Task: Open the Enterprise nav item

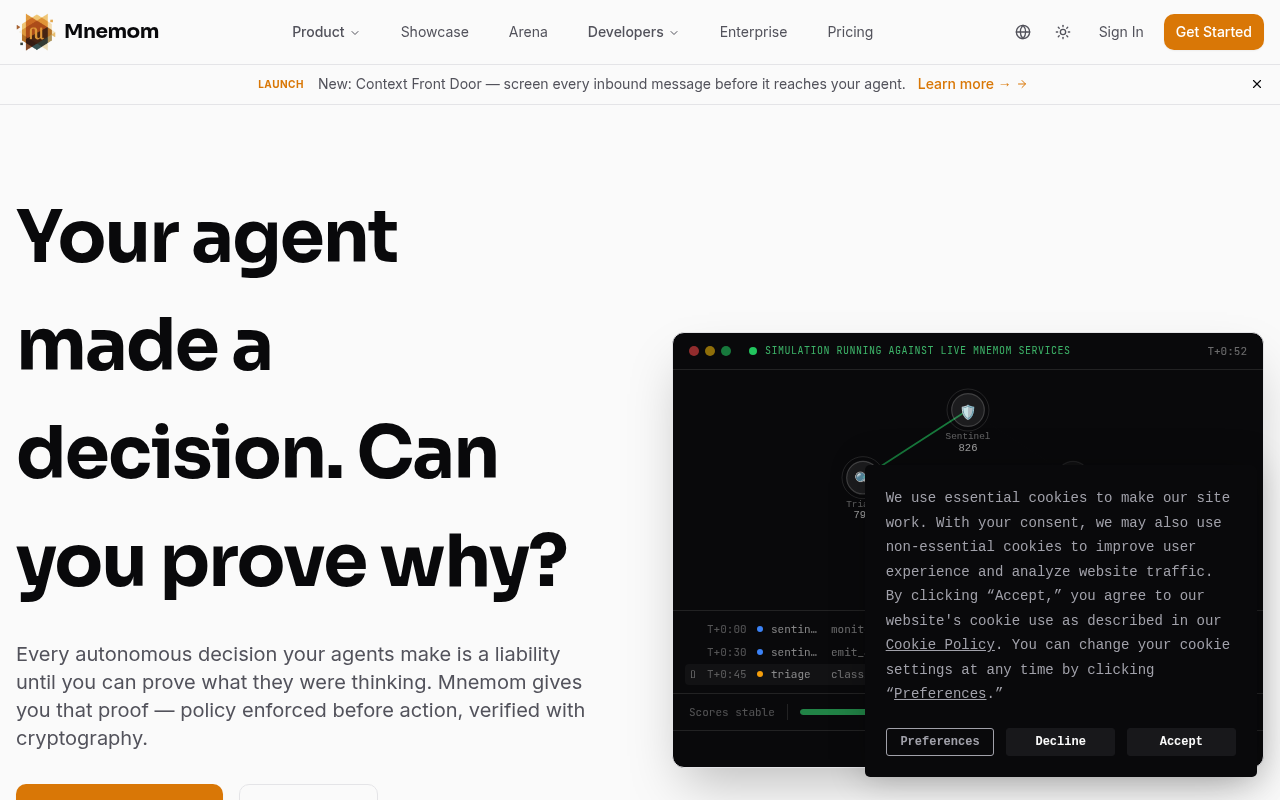Action: point(753,32)
